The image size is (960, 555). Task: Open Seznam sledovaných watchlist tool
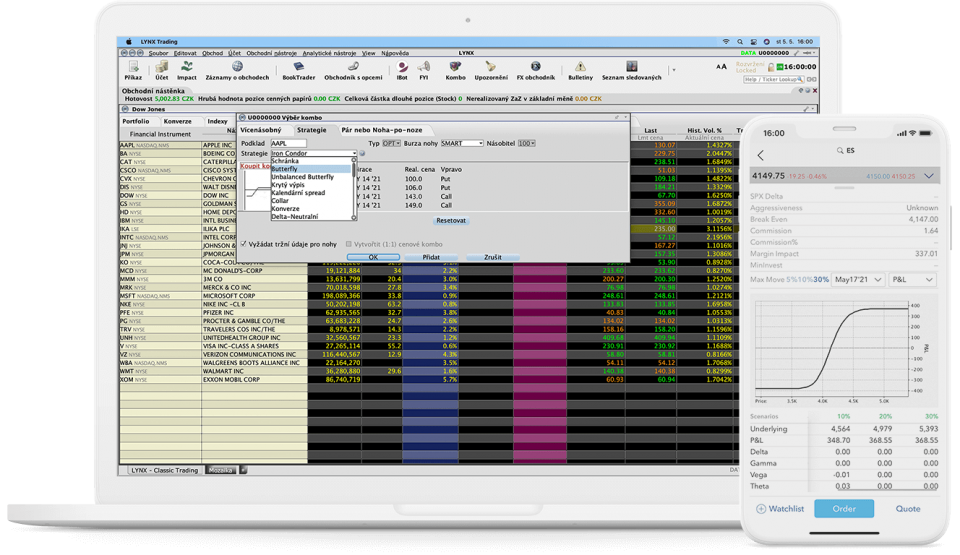coord(631,70)
